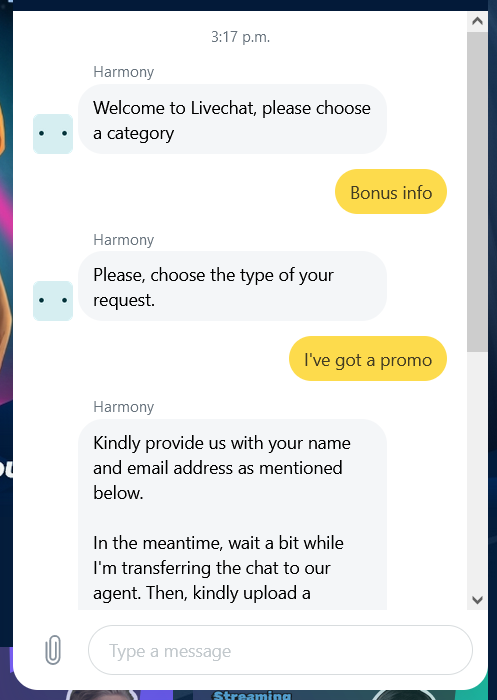Click the 'Please, choose the type' message bubble
This screenshot has width=497, height=700.
click(232, 286)
